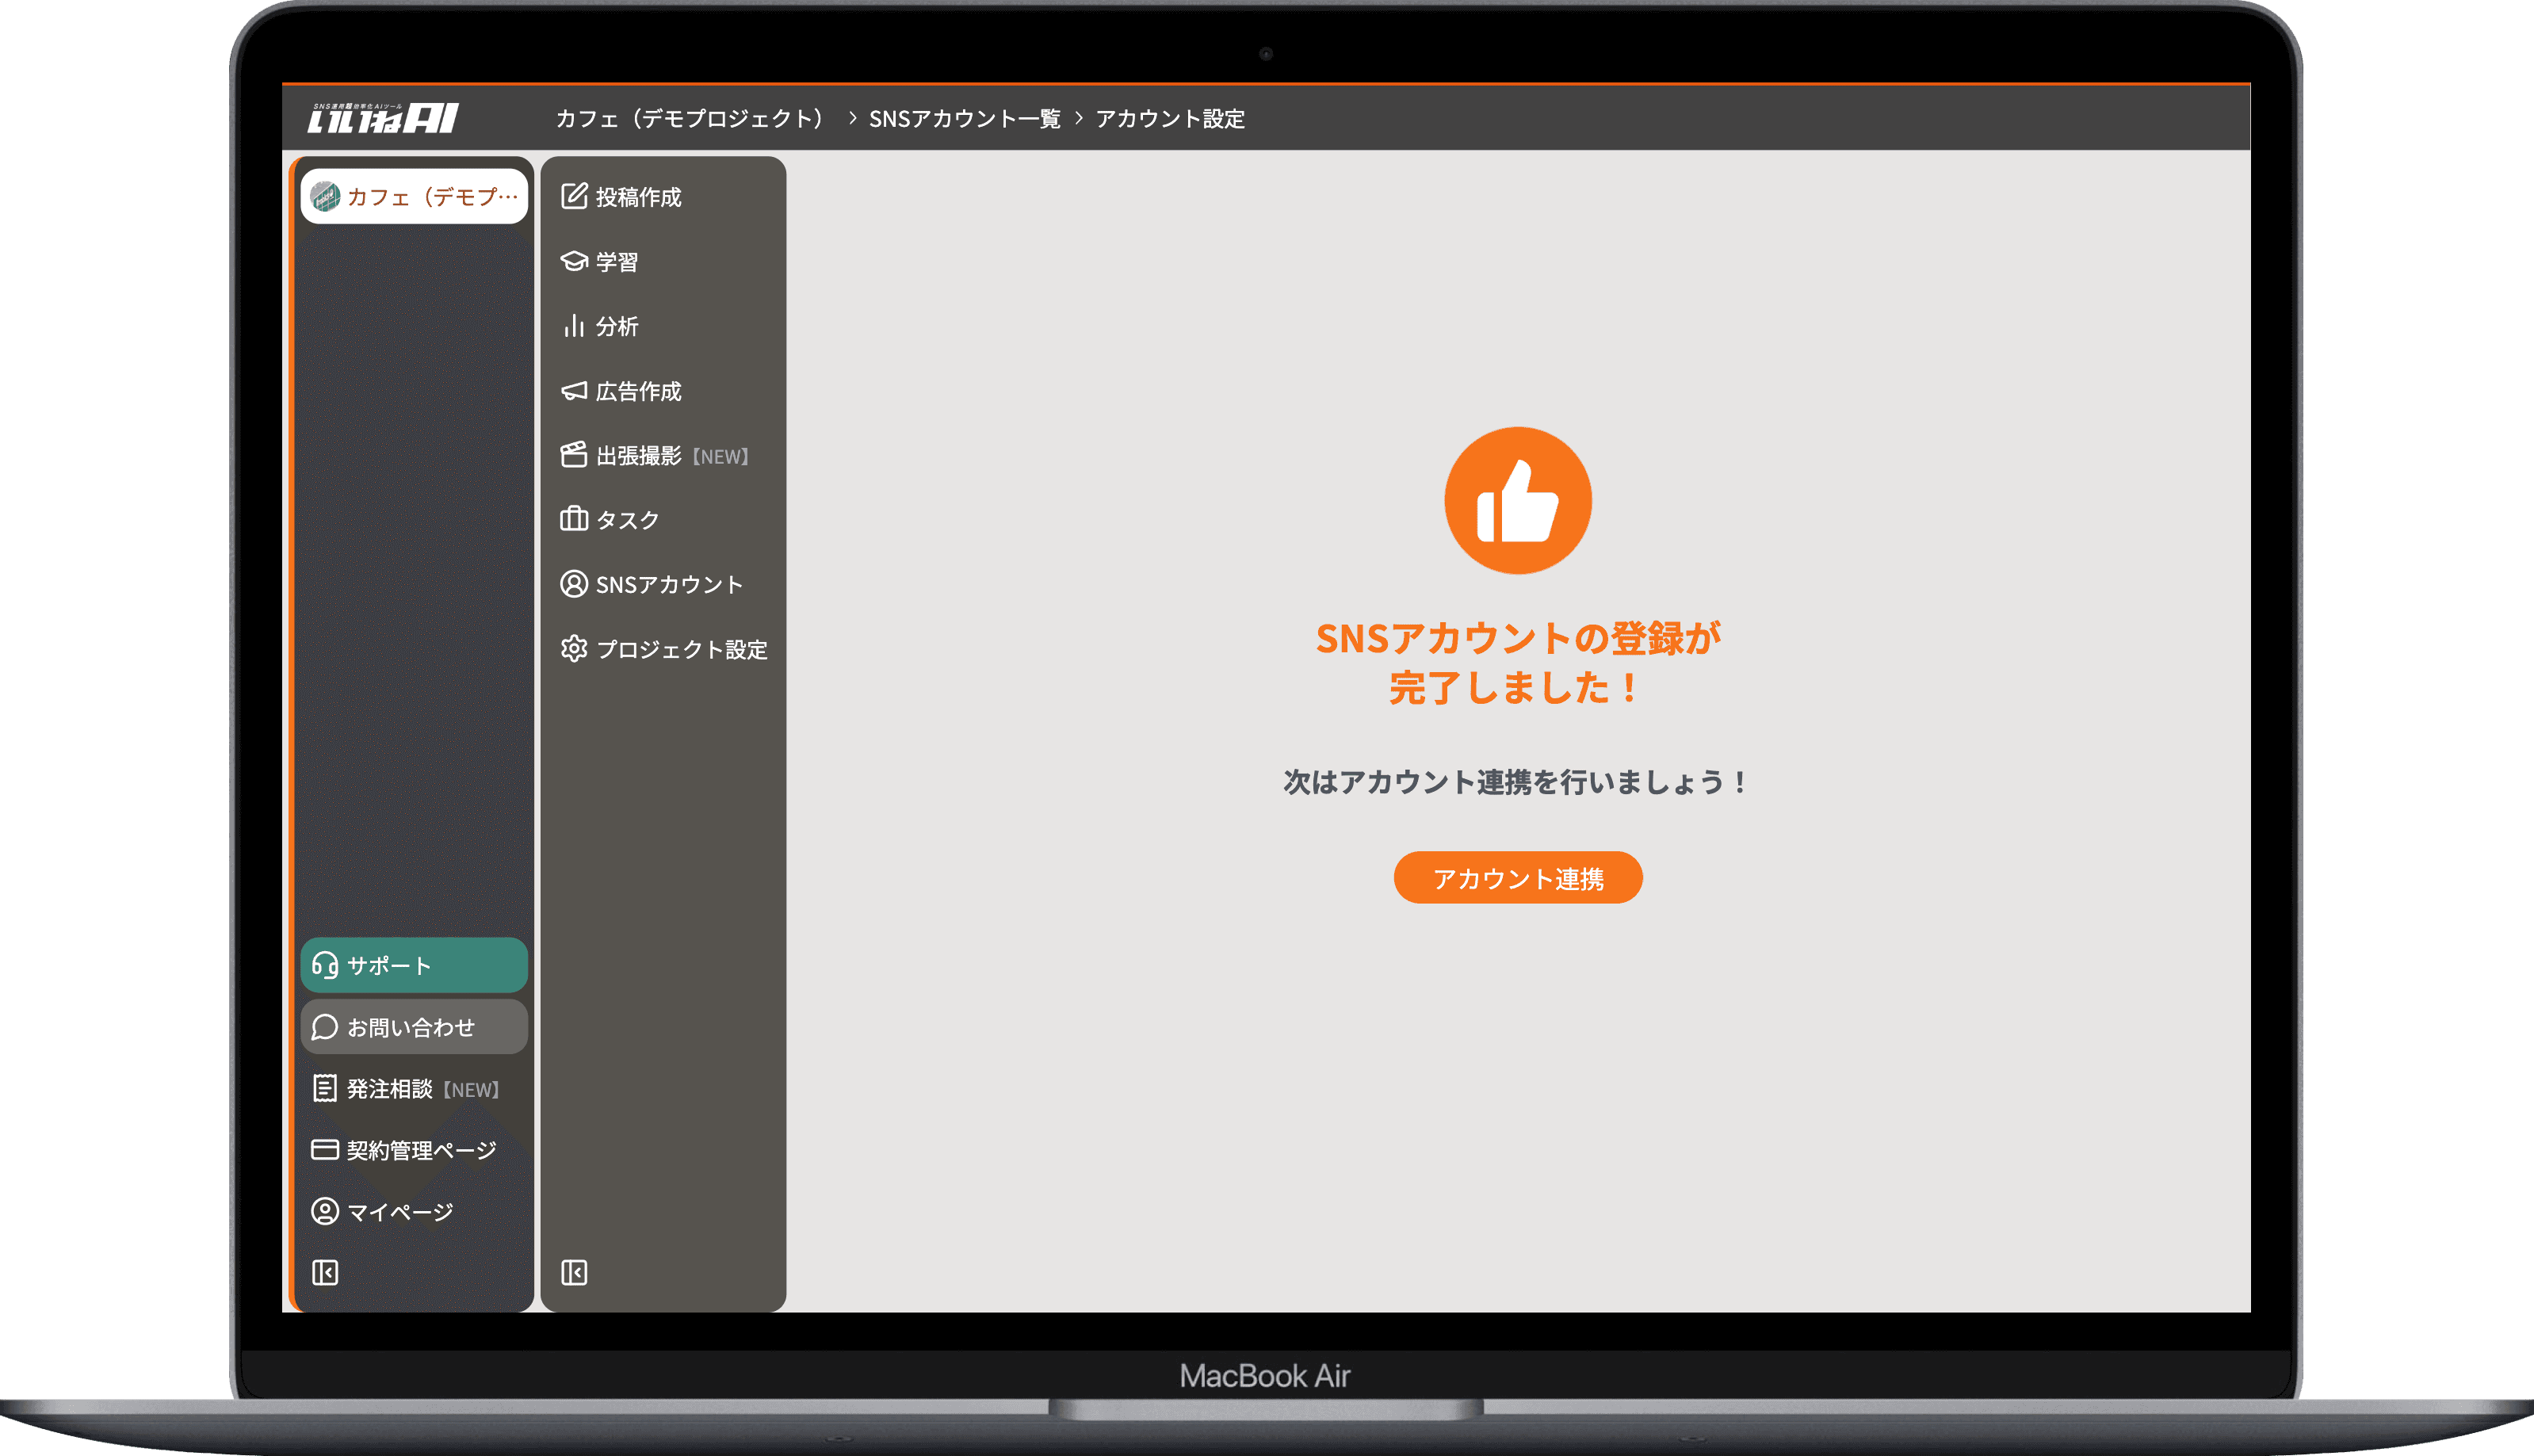Viewport: 2534px width, 1456px height.
Task: Open 出張撮影【NEW】 clapperboard icon
Action: tap(574, 455)
